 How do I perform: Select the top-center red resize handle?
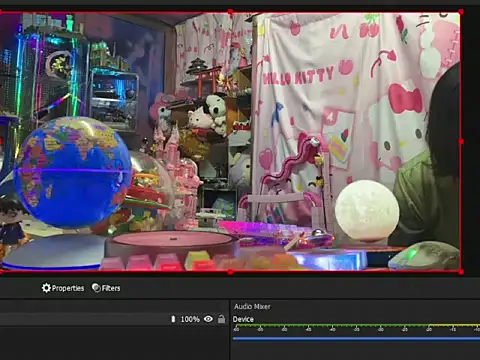coord(230,12)
